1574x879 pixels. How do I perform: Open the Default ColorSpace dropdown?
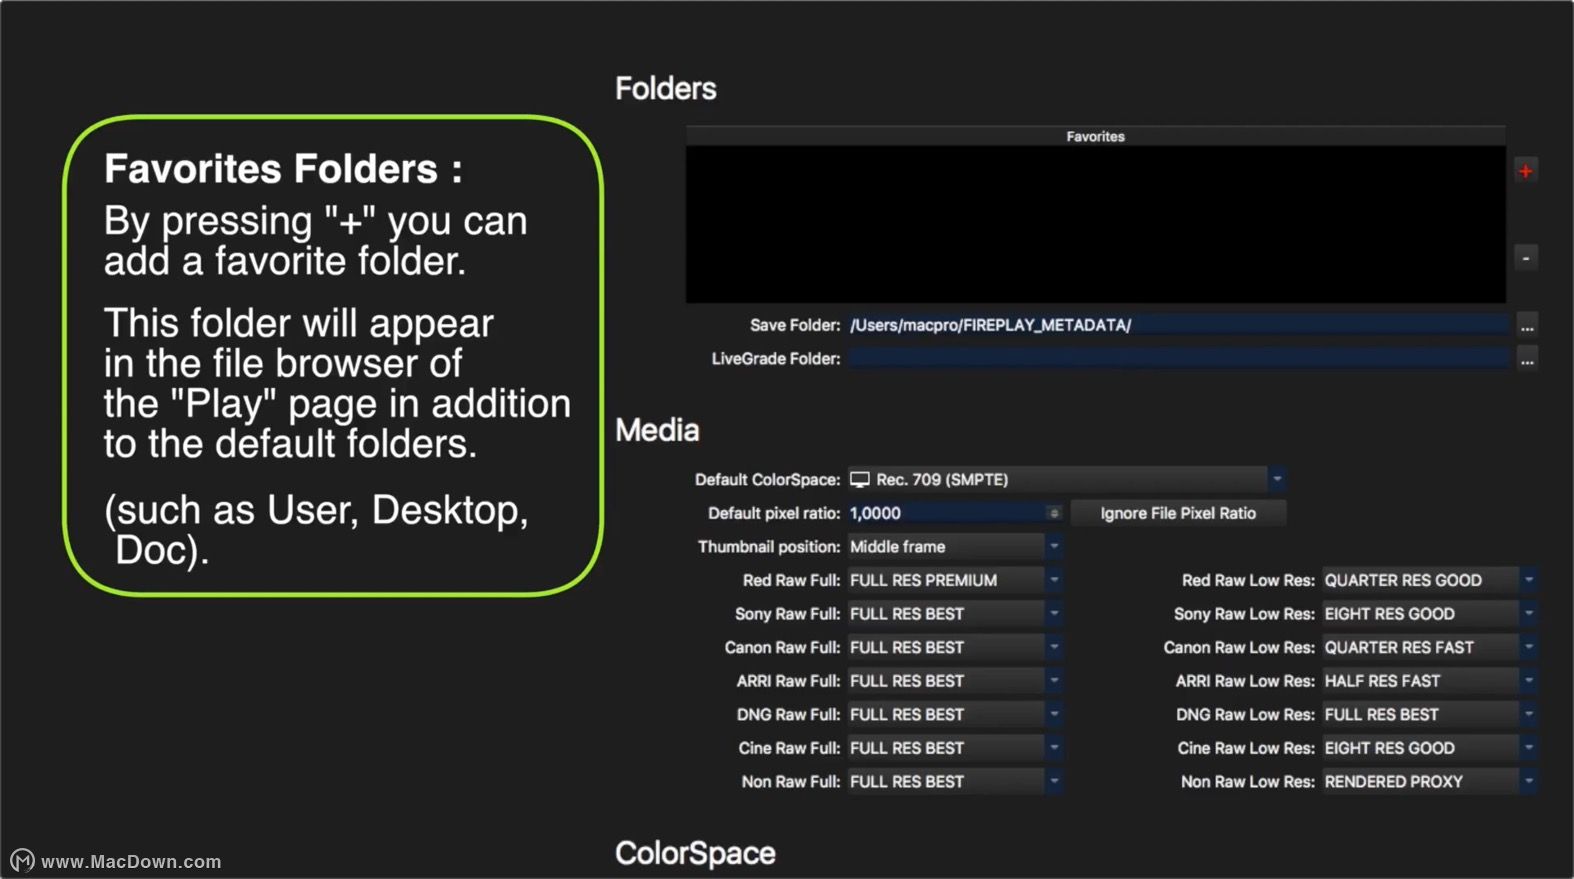click(1066, 480)
